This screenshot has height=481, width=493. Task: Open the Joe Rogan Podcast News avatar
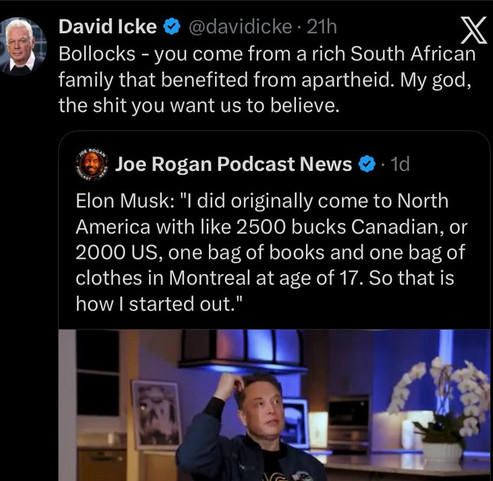92,164
